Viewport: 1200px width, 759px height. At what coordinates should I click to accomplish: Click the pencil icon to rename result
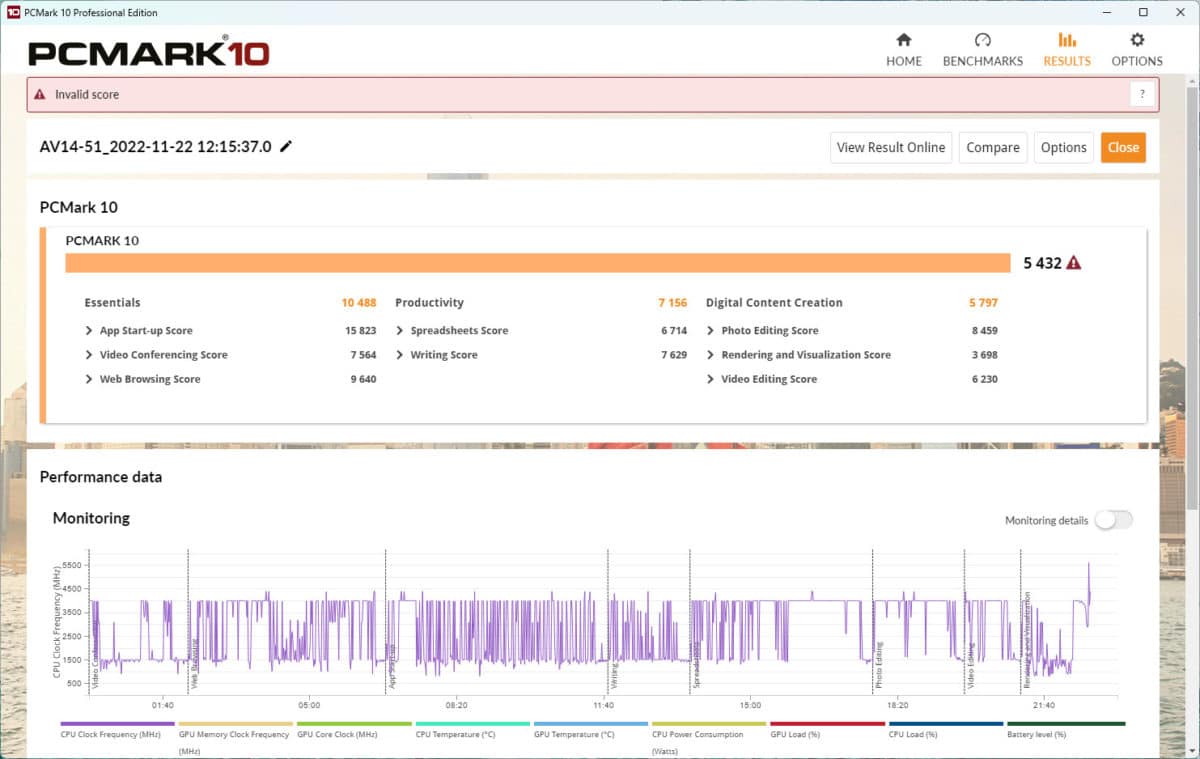[286, 146]
